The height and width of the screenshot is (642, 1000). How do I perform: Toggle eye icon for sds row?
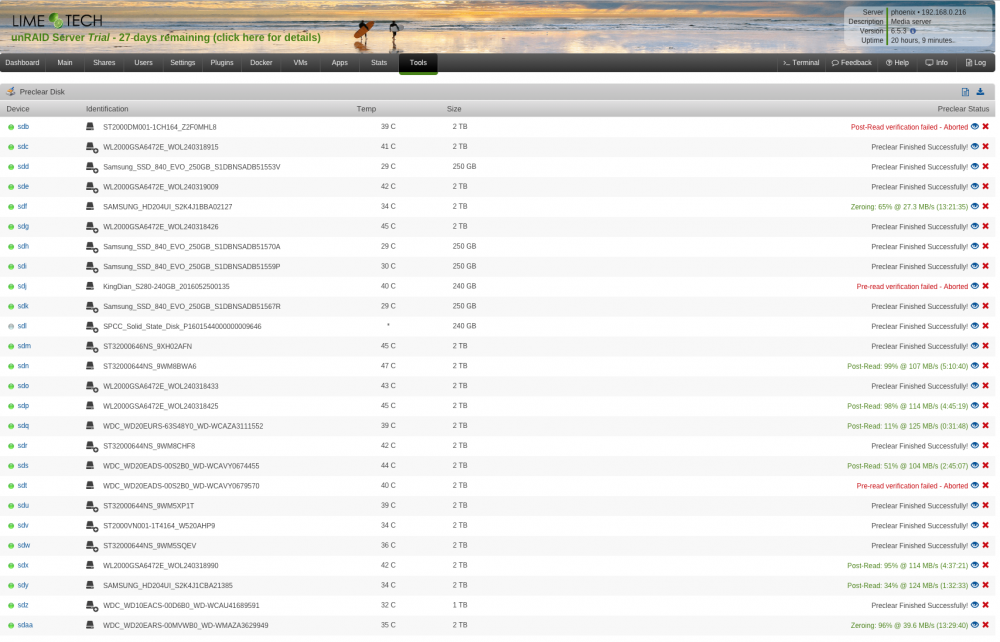pyautogui.click(x=974, y=466)
